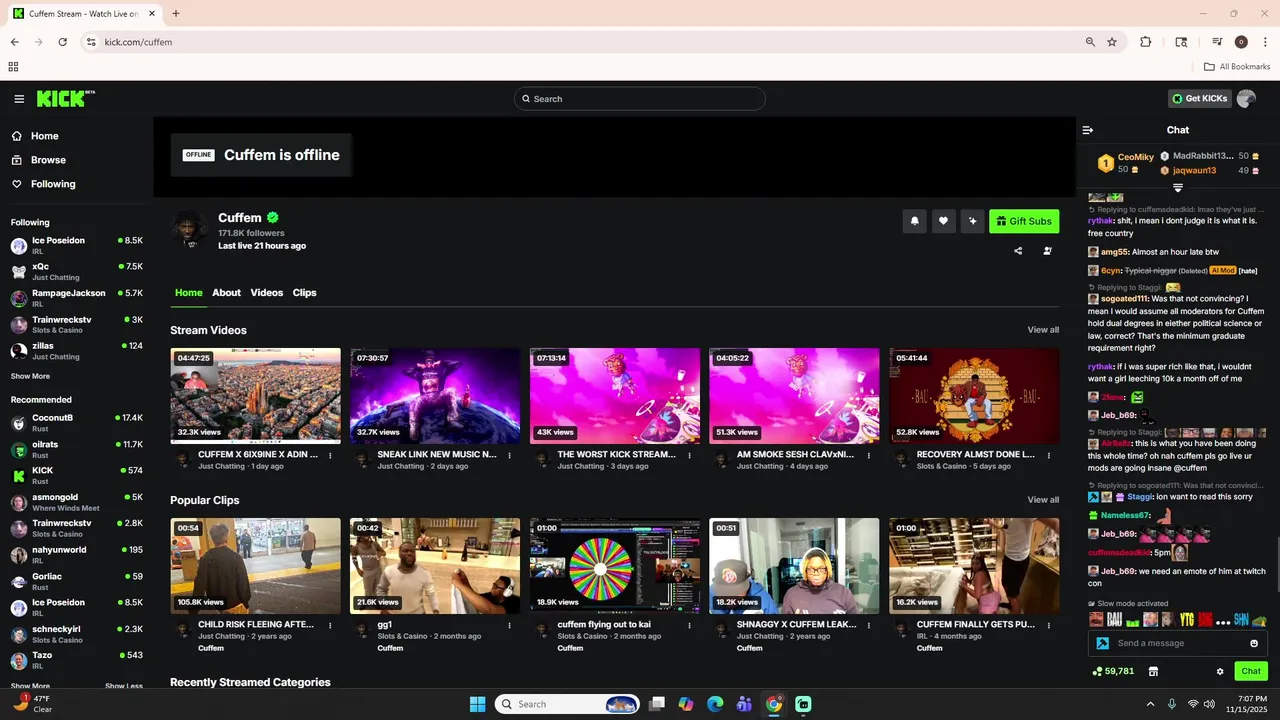Screen dimensions: 1280x720
Task: Click the green Chat send button
Action: coord(1251,671)
